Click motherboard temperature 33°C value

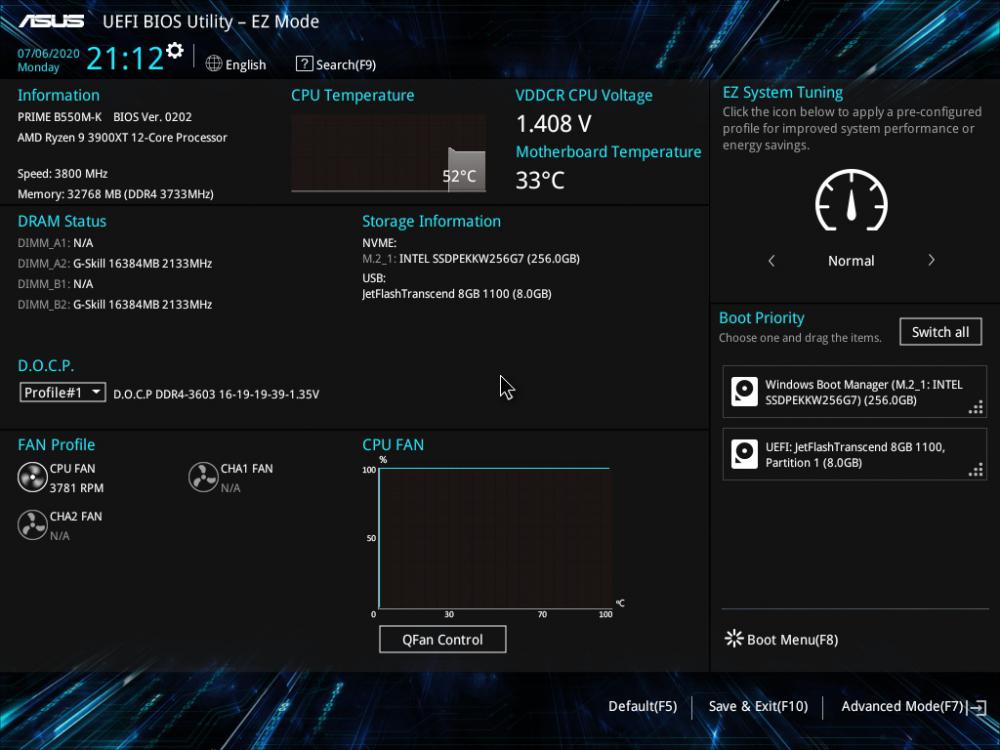click(x=540, y=180)
